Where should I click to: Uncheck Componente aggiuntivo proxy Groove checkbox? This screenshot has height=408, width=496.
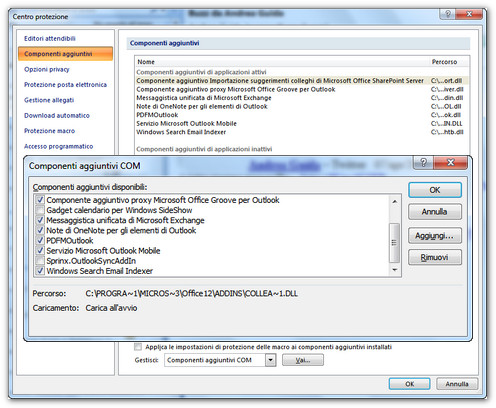coord(40,200)
